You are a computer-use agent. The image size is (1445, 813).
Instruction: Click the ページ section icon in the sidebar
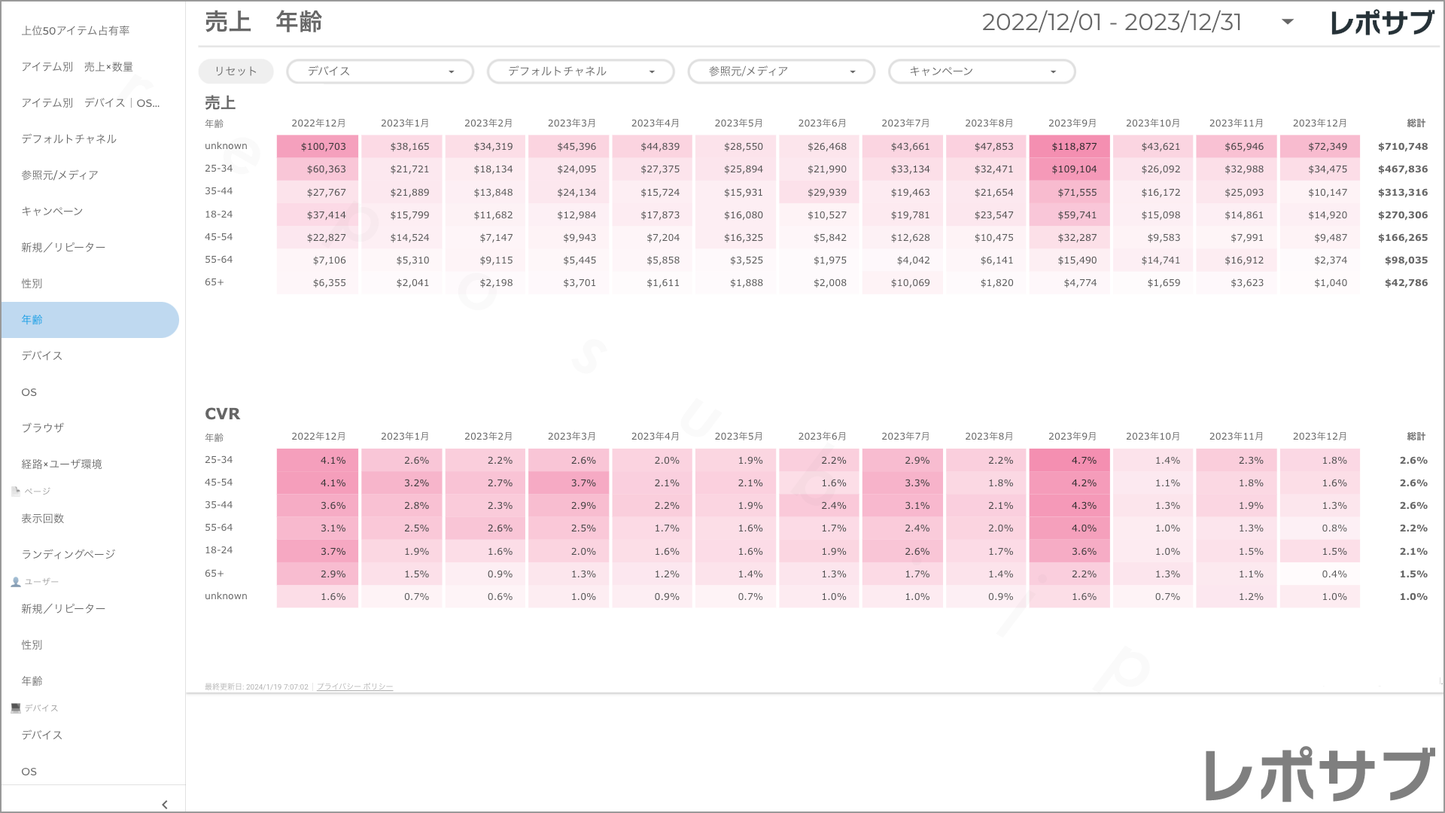click(x=15, y=491)
